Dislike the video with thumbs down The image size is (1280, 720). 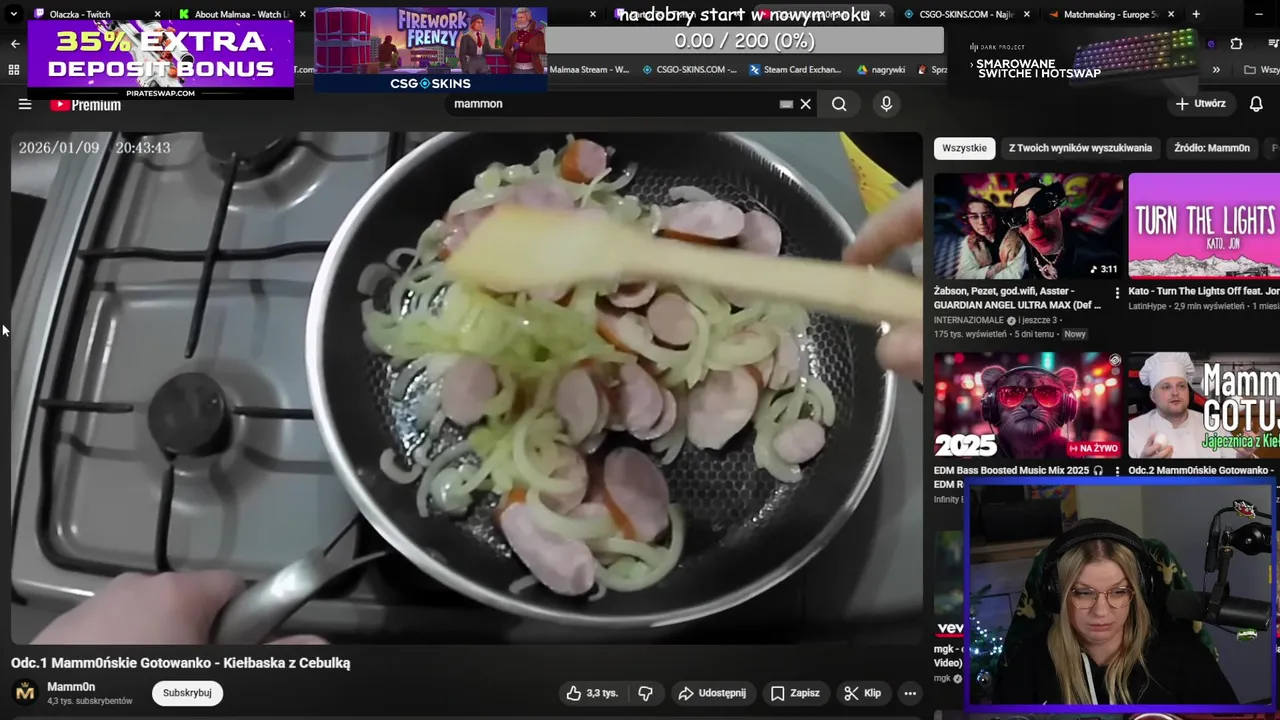tap(646, 693)
